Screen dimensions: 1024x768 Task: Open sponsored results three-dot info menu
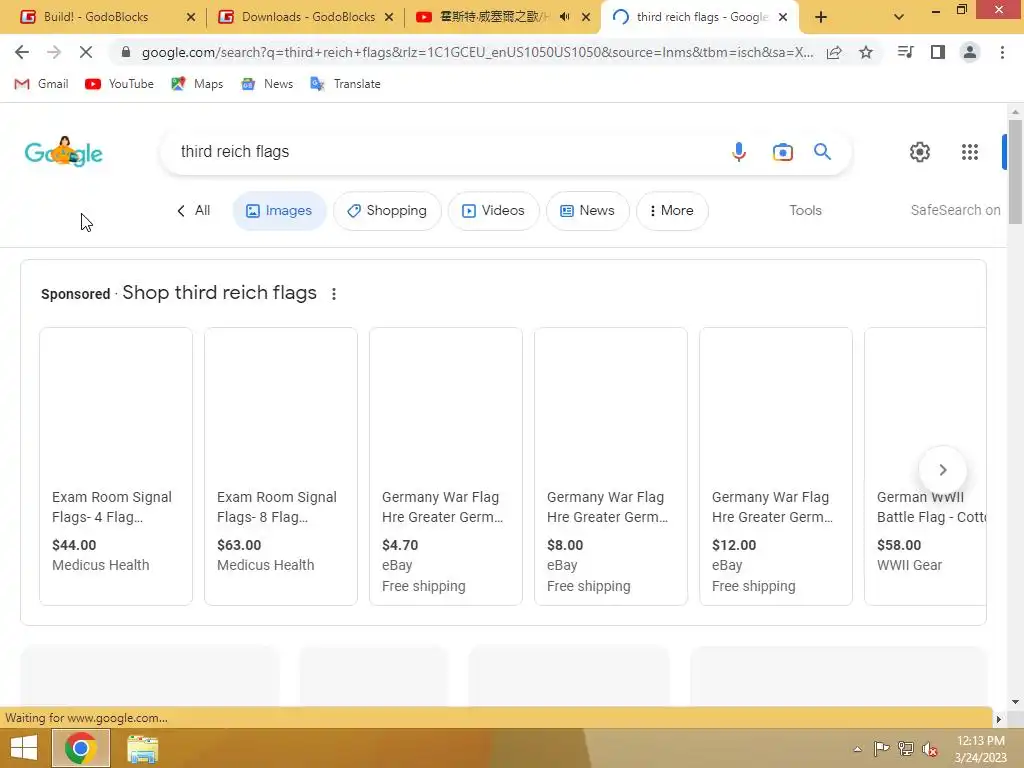(x=334, y=294)
